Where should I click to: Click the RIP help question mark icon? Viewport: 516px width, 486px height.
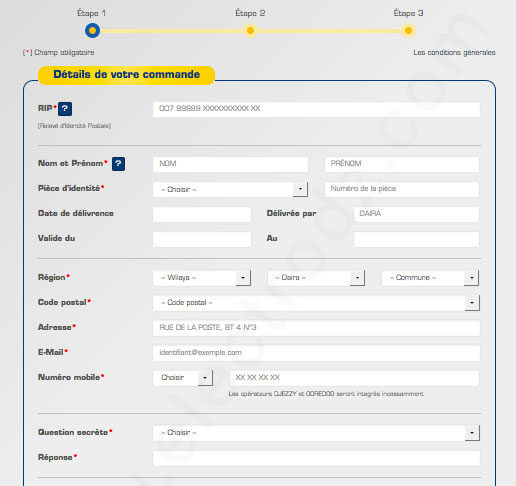click(x=65, y=109)
